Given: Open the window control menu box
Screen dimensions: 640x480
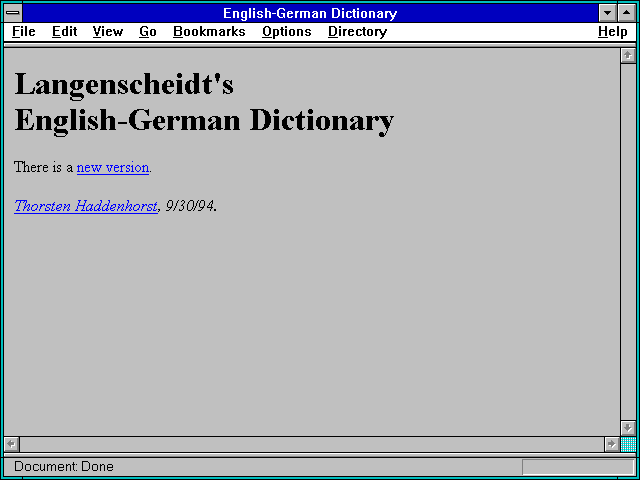Looking at the screenshot, I should 13,13.
